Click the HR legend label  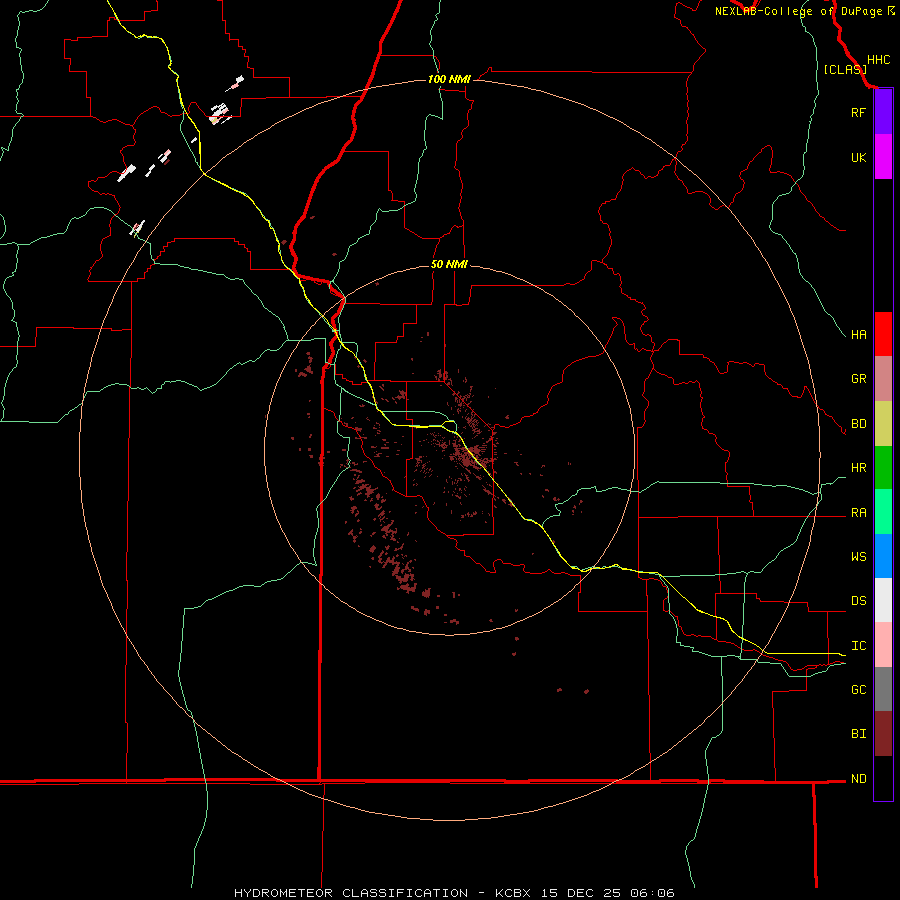tap(859, 468)
